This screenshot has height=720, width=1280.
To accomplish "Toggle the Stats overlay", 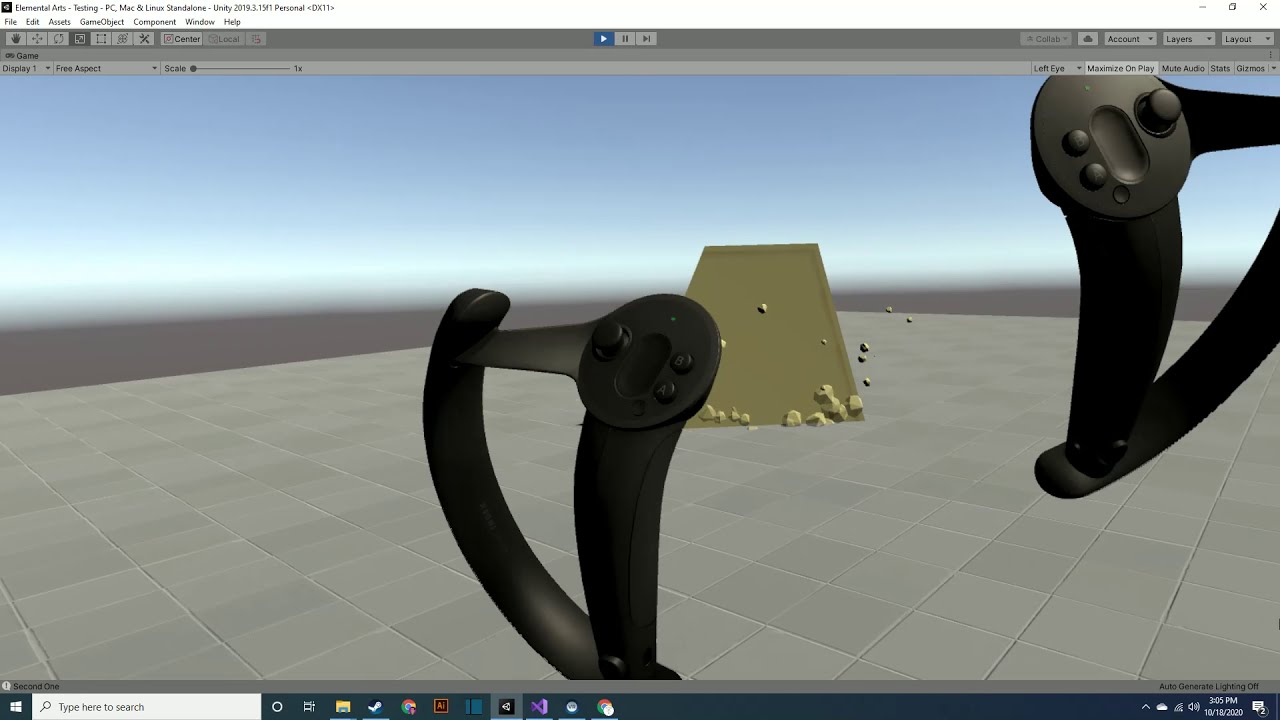I will [1220, 68].
